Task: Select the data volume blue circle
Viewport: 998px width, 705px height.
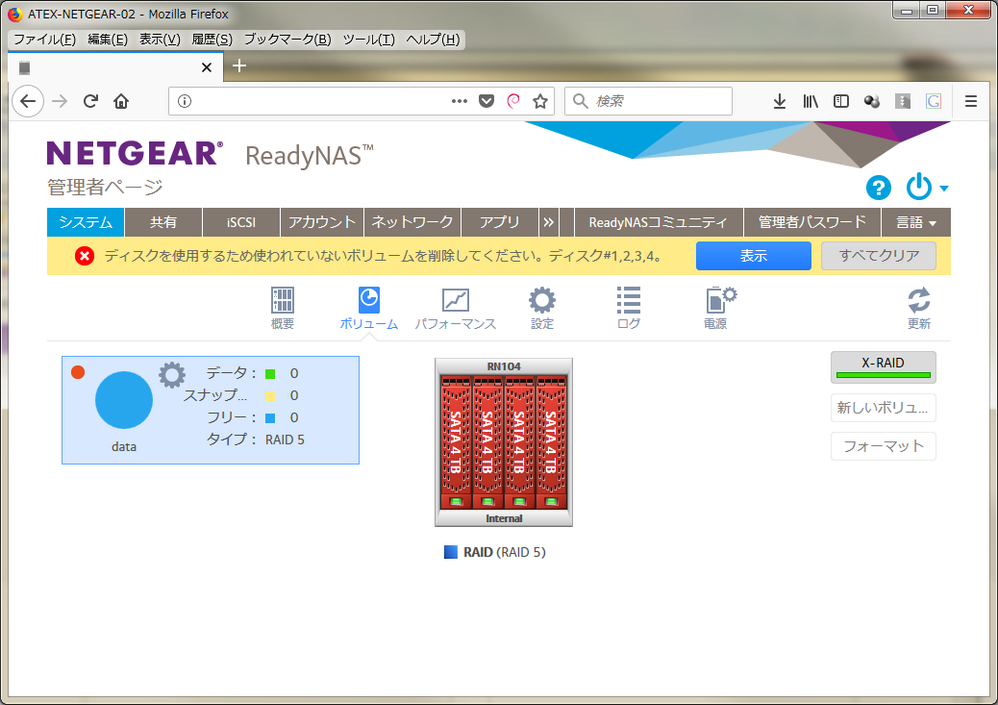Action: [x=124, y=400]
